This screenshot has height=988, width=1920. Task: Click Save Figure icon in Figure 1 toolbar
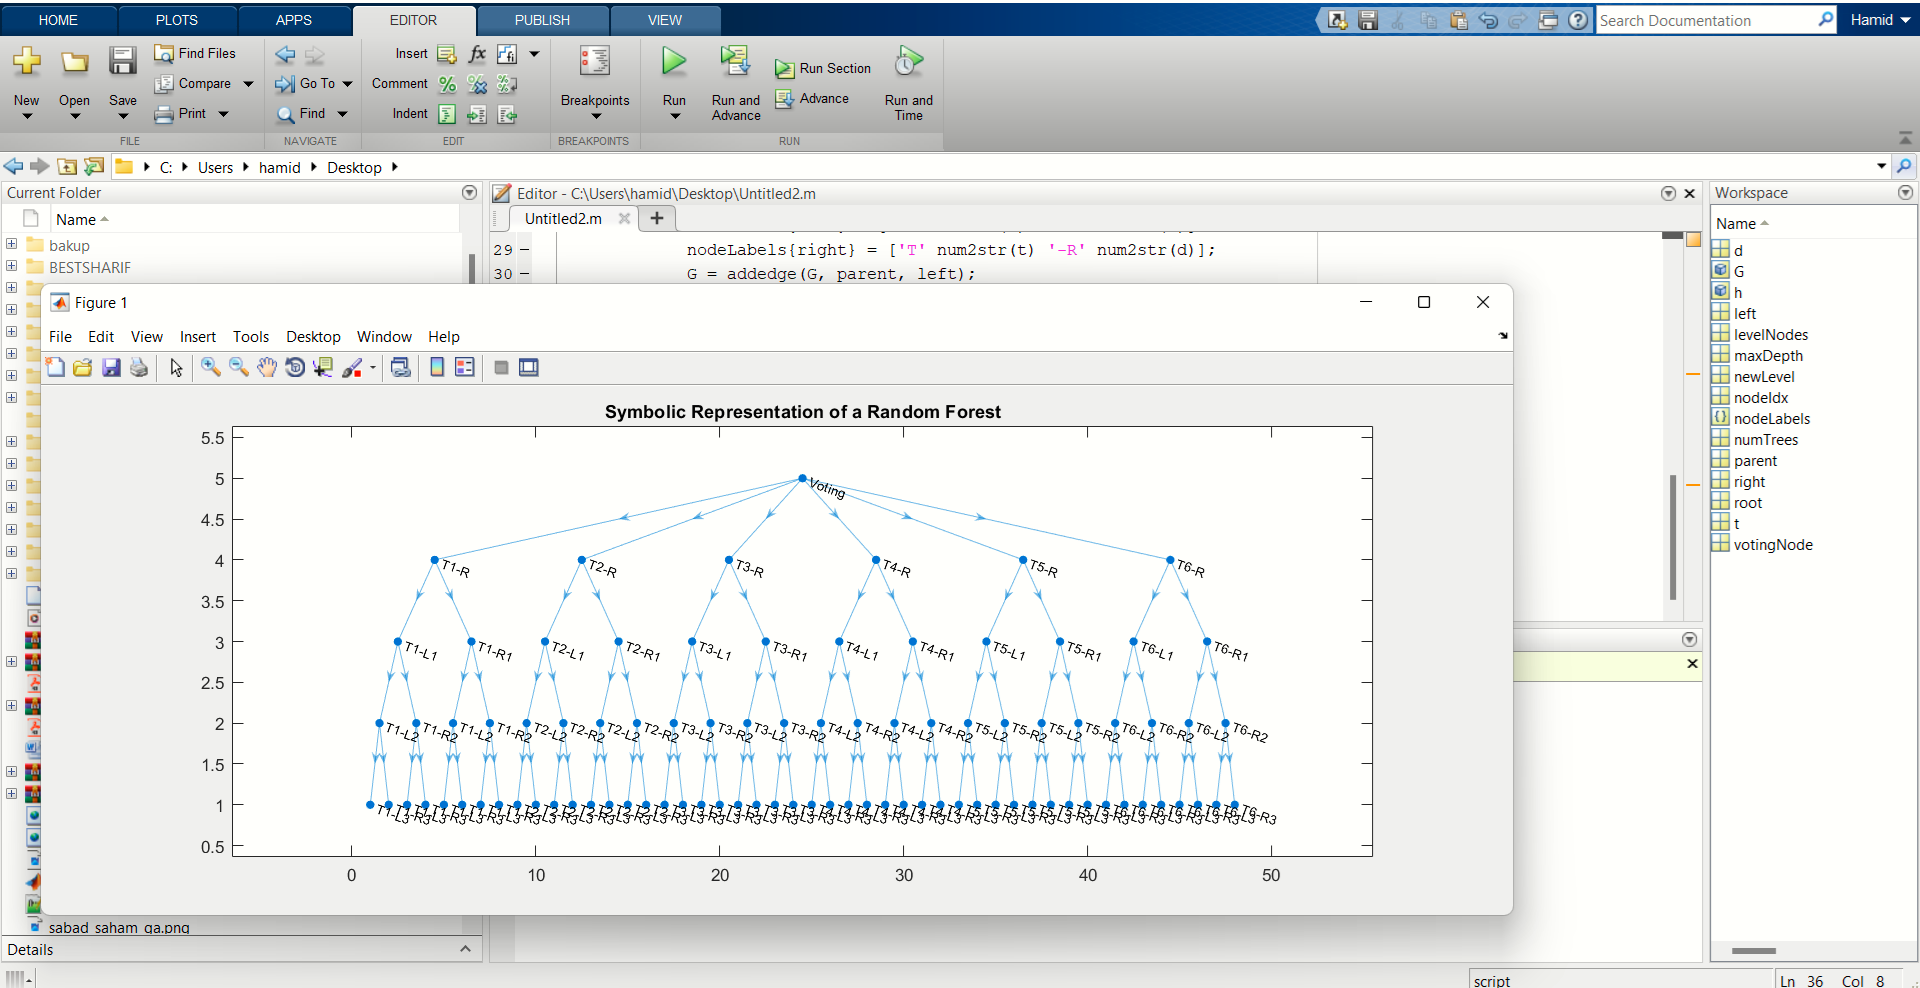111,368
